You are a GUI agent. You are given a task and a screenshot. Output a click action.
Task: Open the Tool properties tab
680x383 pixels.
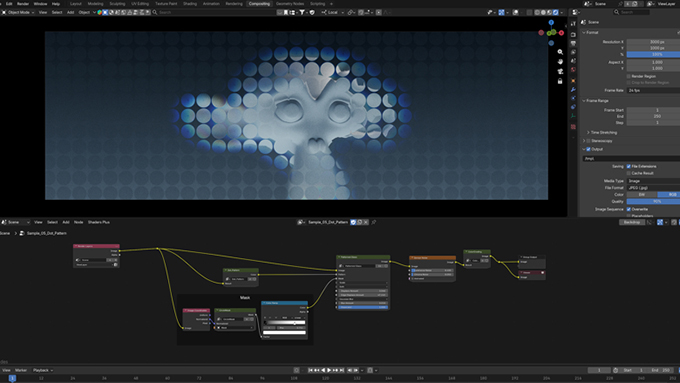[573, 23]
